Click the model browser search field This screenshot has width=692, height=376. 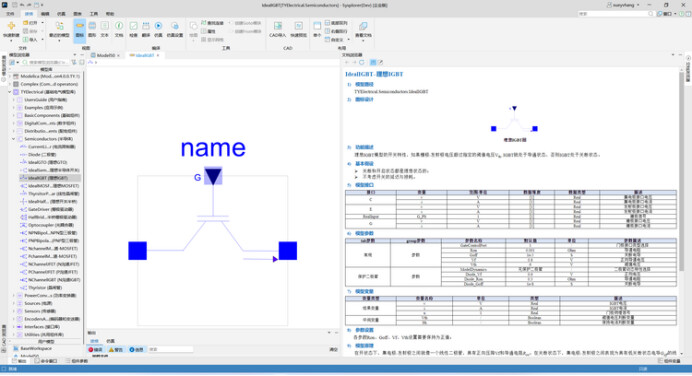[46, 62]
